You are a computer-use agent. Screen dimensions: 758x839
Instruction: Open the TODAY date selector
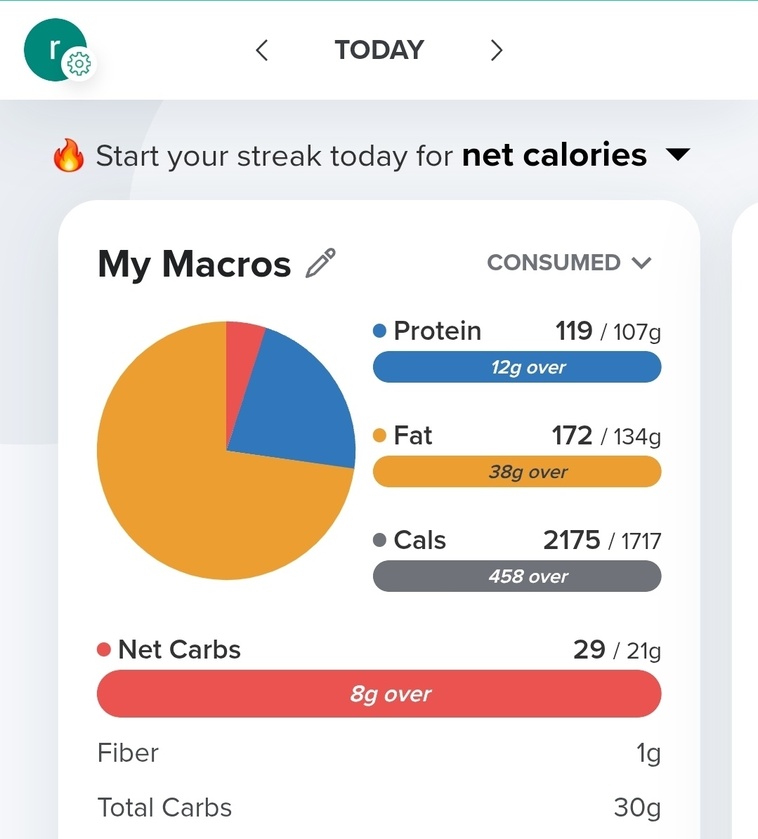coord(379,50)
